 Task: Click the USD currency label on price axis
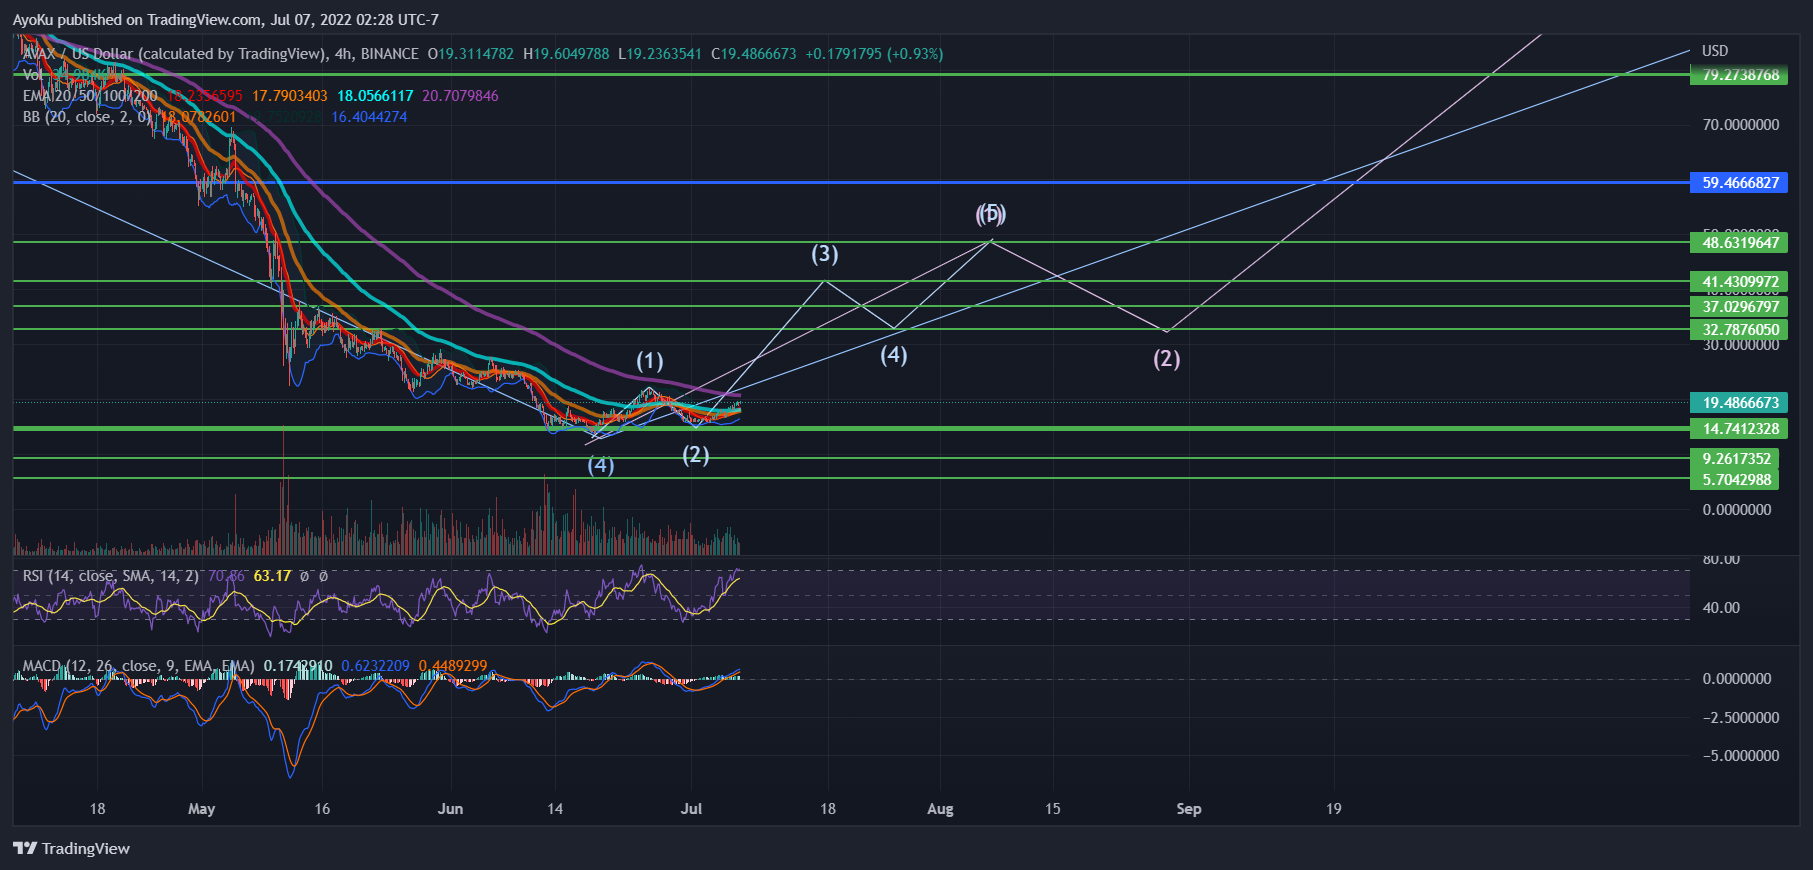(1715, 51)
